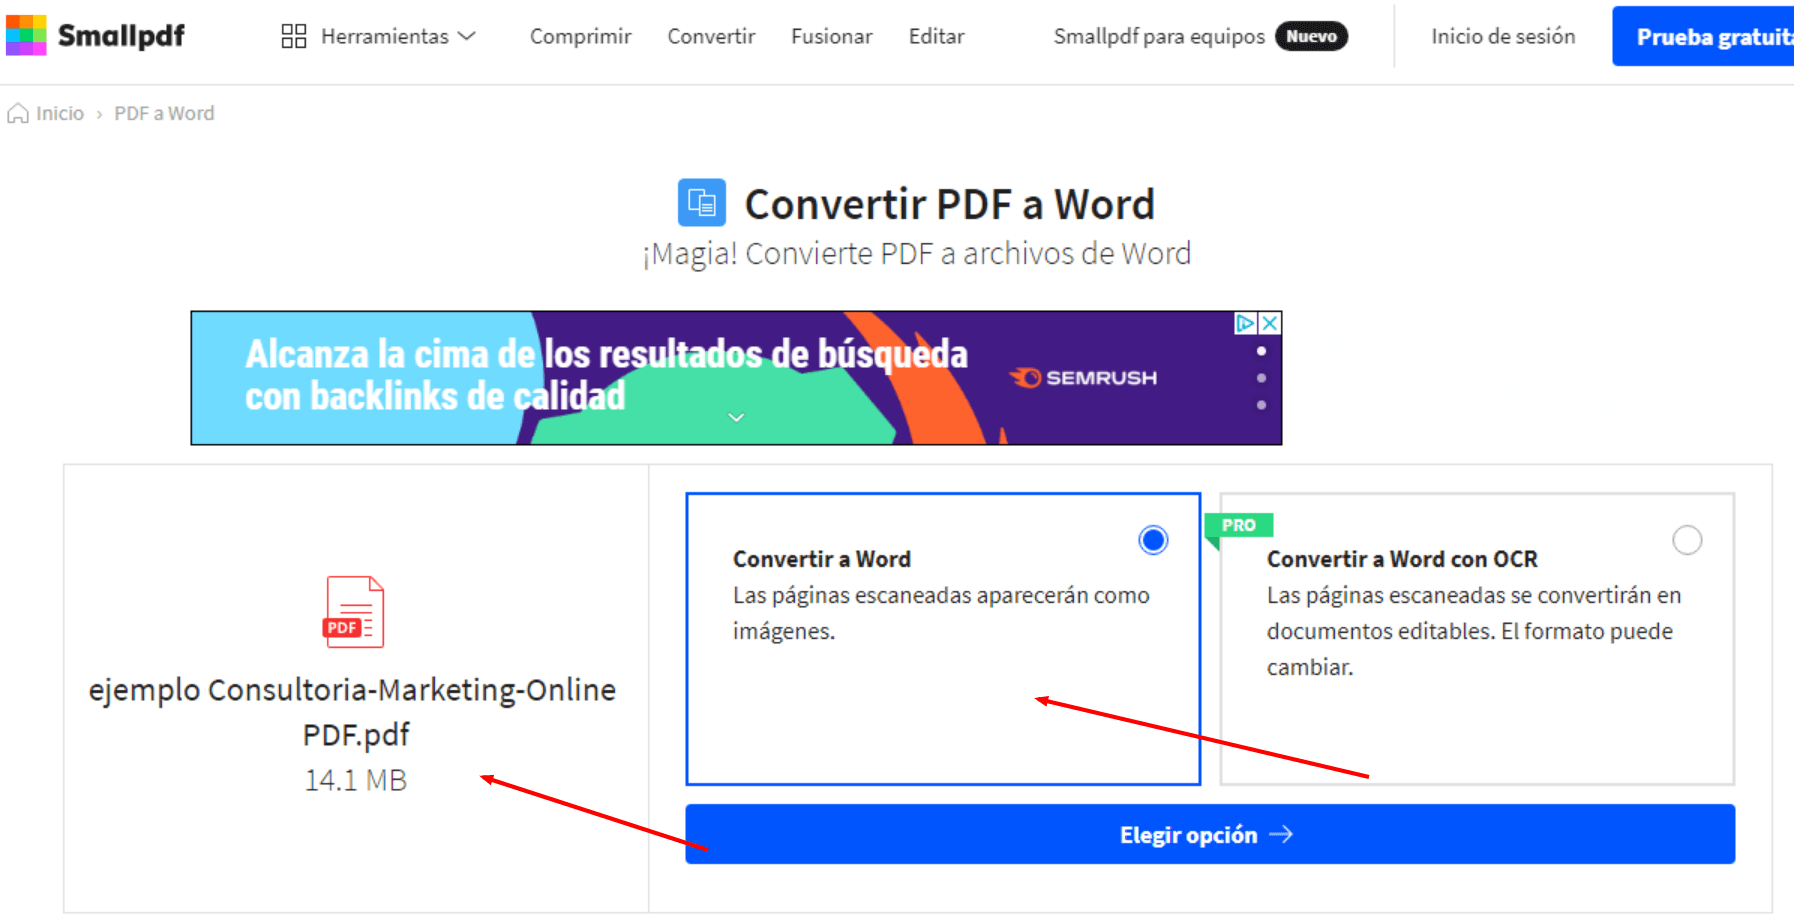
Task: Click the SEMRUSH logo in the banner
Action: click(1085, 377)
